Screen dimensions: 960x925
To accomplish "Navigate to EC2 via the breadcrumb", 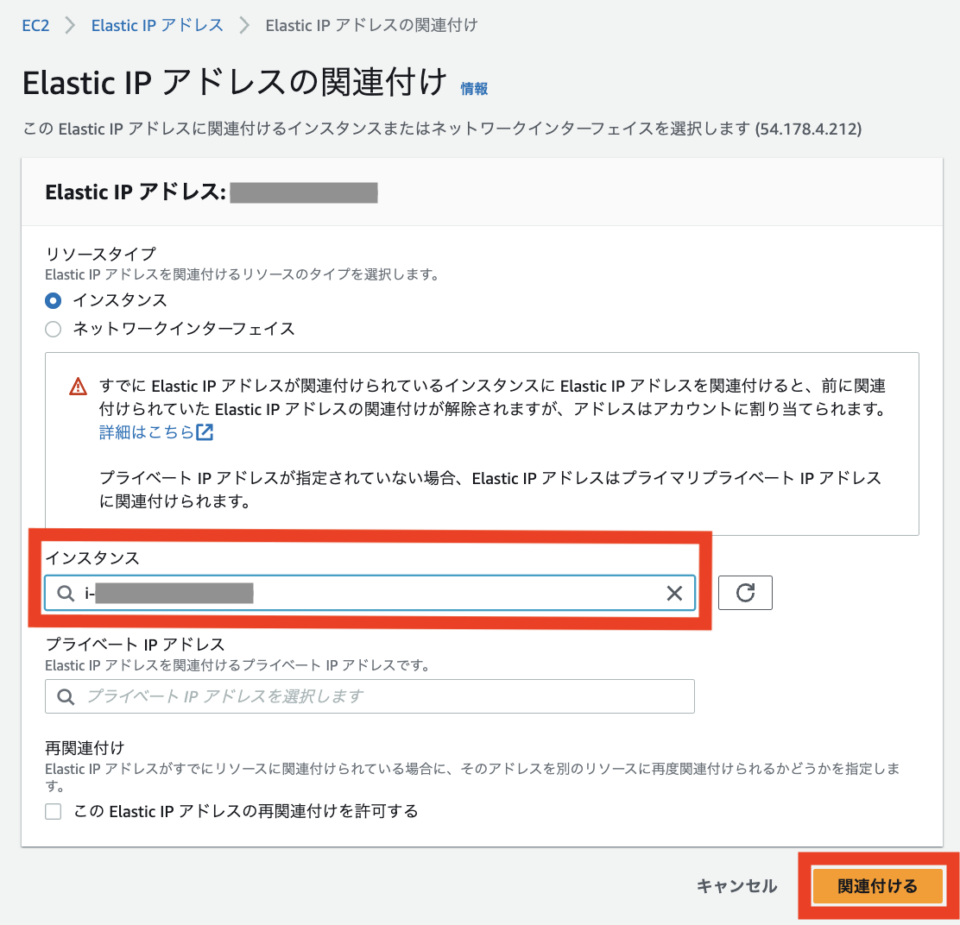I will 34,25.
